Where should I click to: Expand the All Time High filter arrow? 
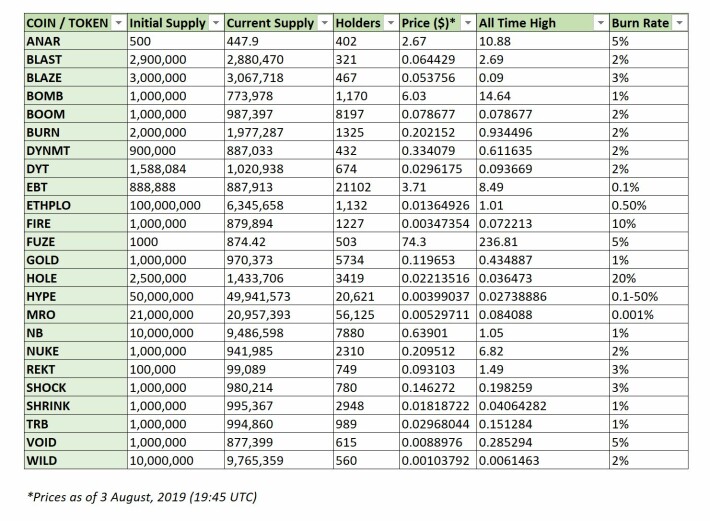600,23
